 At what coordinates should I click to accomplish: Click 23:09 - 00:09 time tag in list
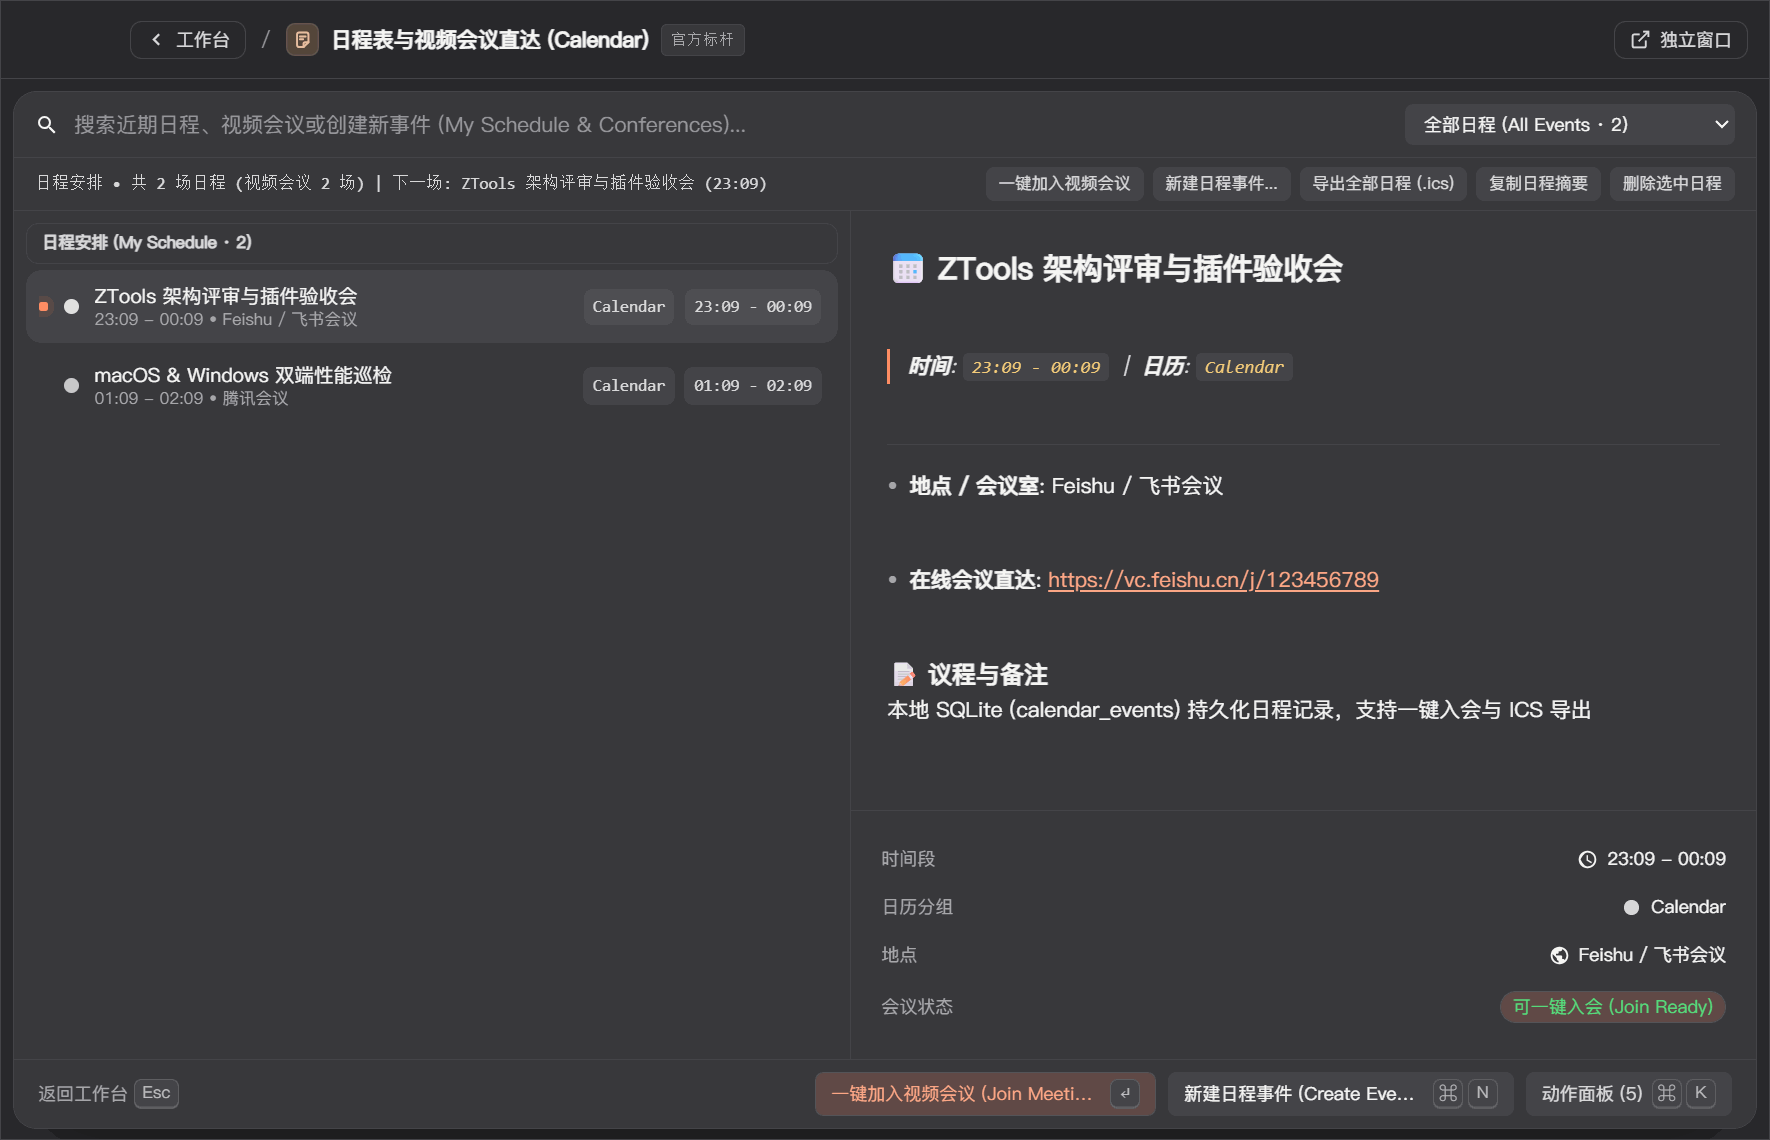point(753,307)
